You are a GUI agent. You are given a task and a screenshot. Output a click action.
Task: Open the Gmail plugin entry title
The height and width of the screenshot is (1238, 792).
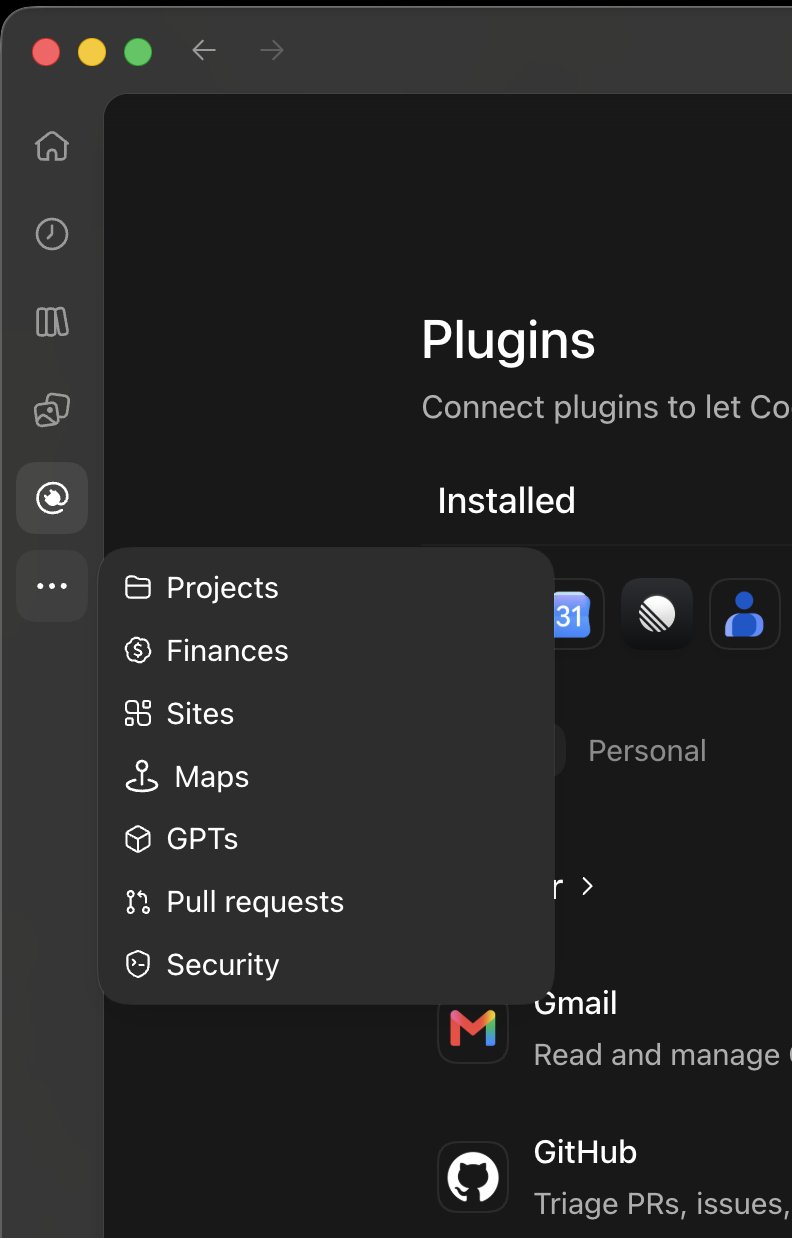click(575, 1003)
